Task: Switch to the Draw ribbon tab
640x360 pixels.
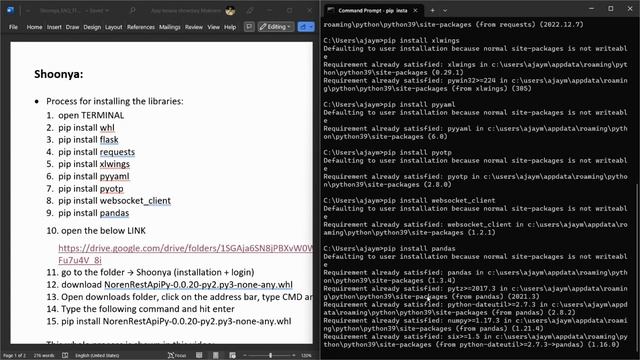Action: click(x=72, y=27)
